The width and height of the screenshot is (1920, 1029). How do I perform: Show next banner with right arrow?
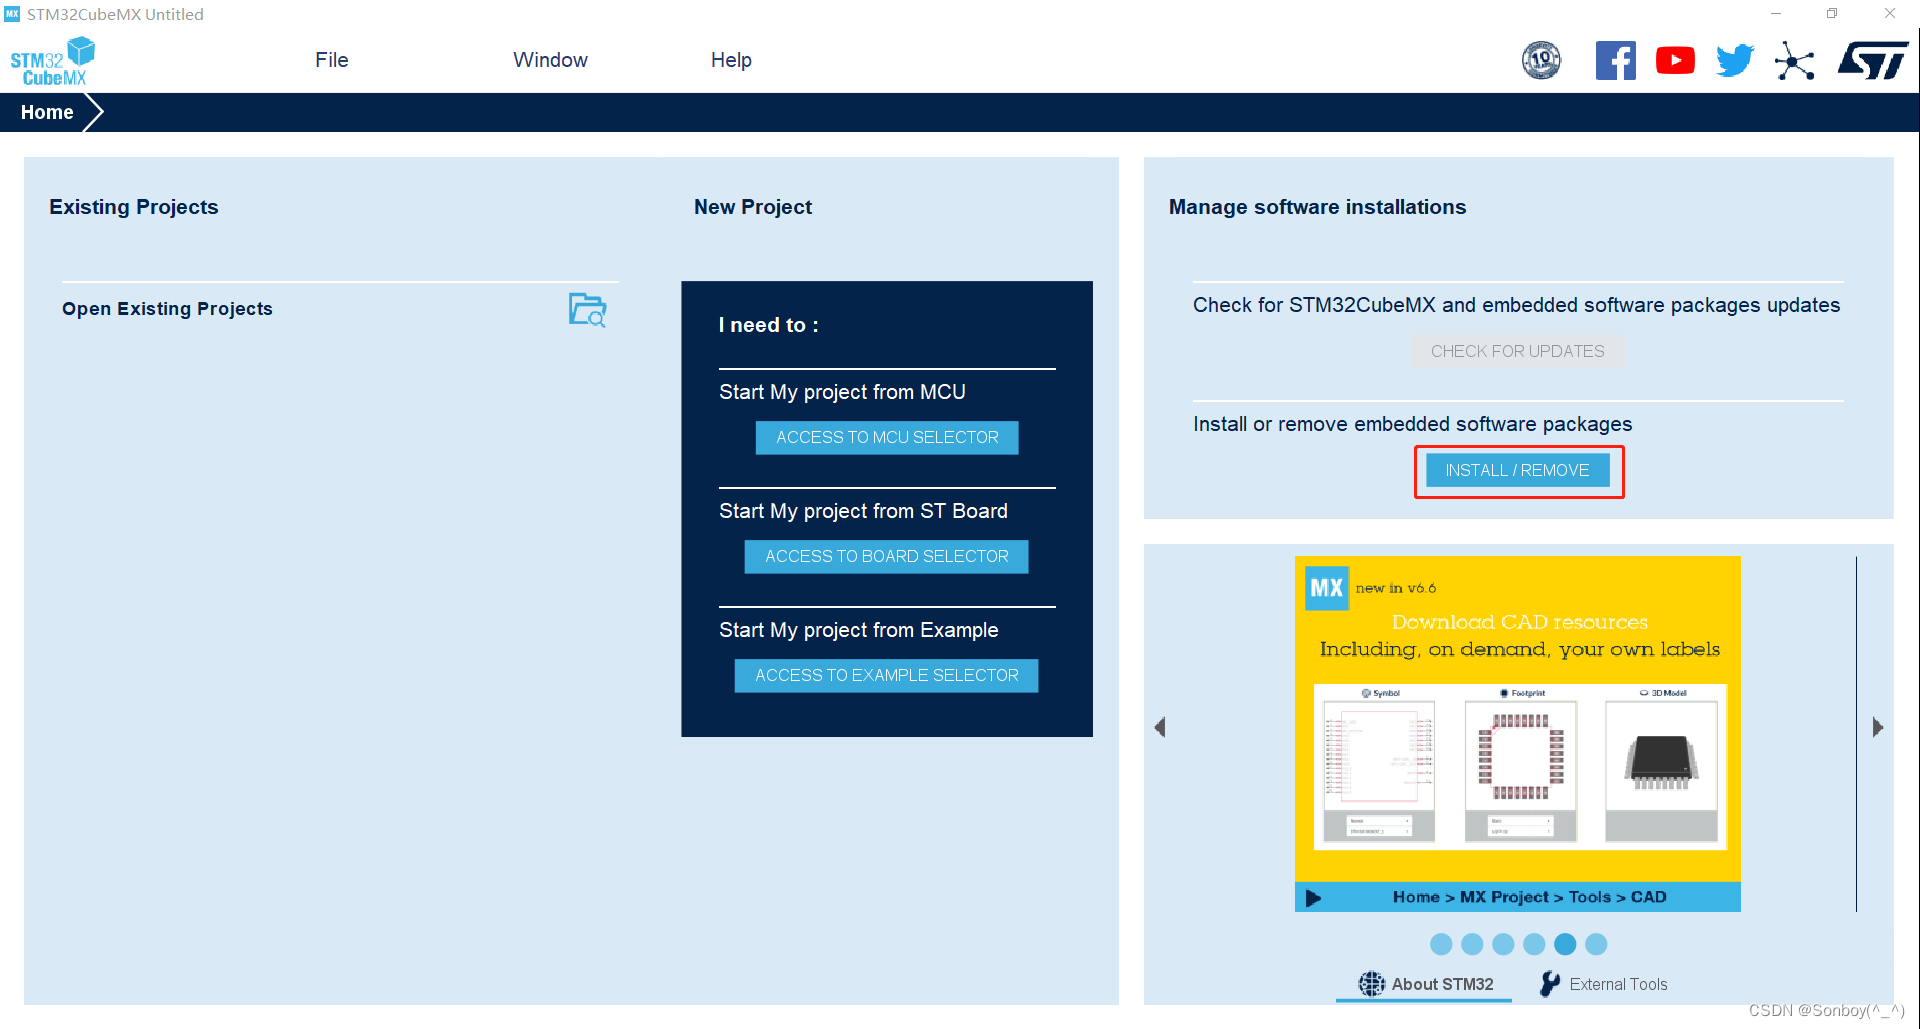[x=1877, y=728]
